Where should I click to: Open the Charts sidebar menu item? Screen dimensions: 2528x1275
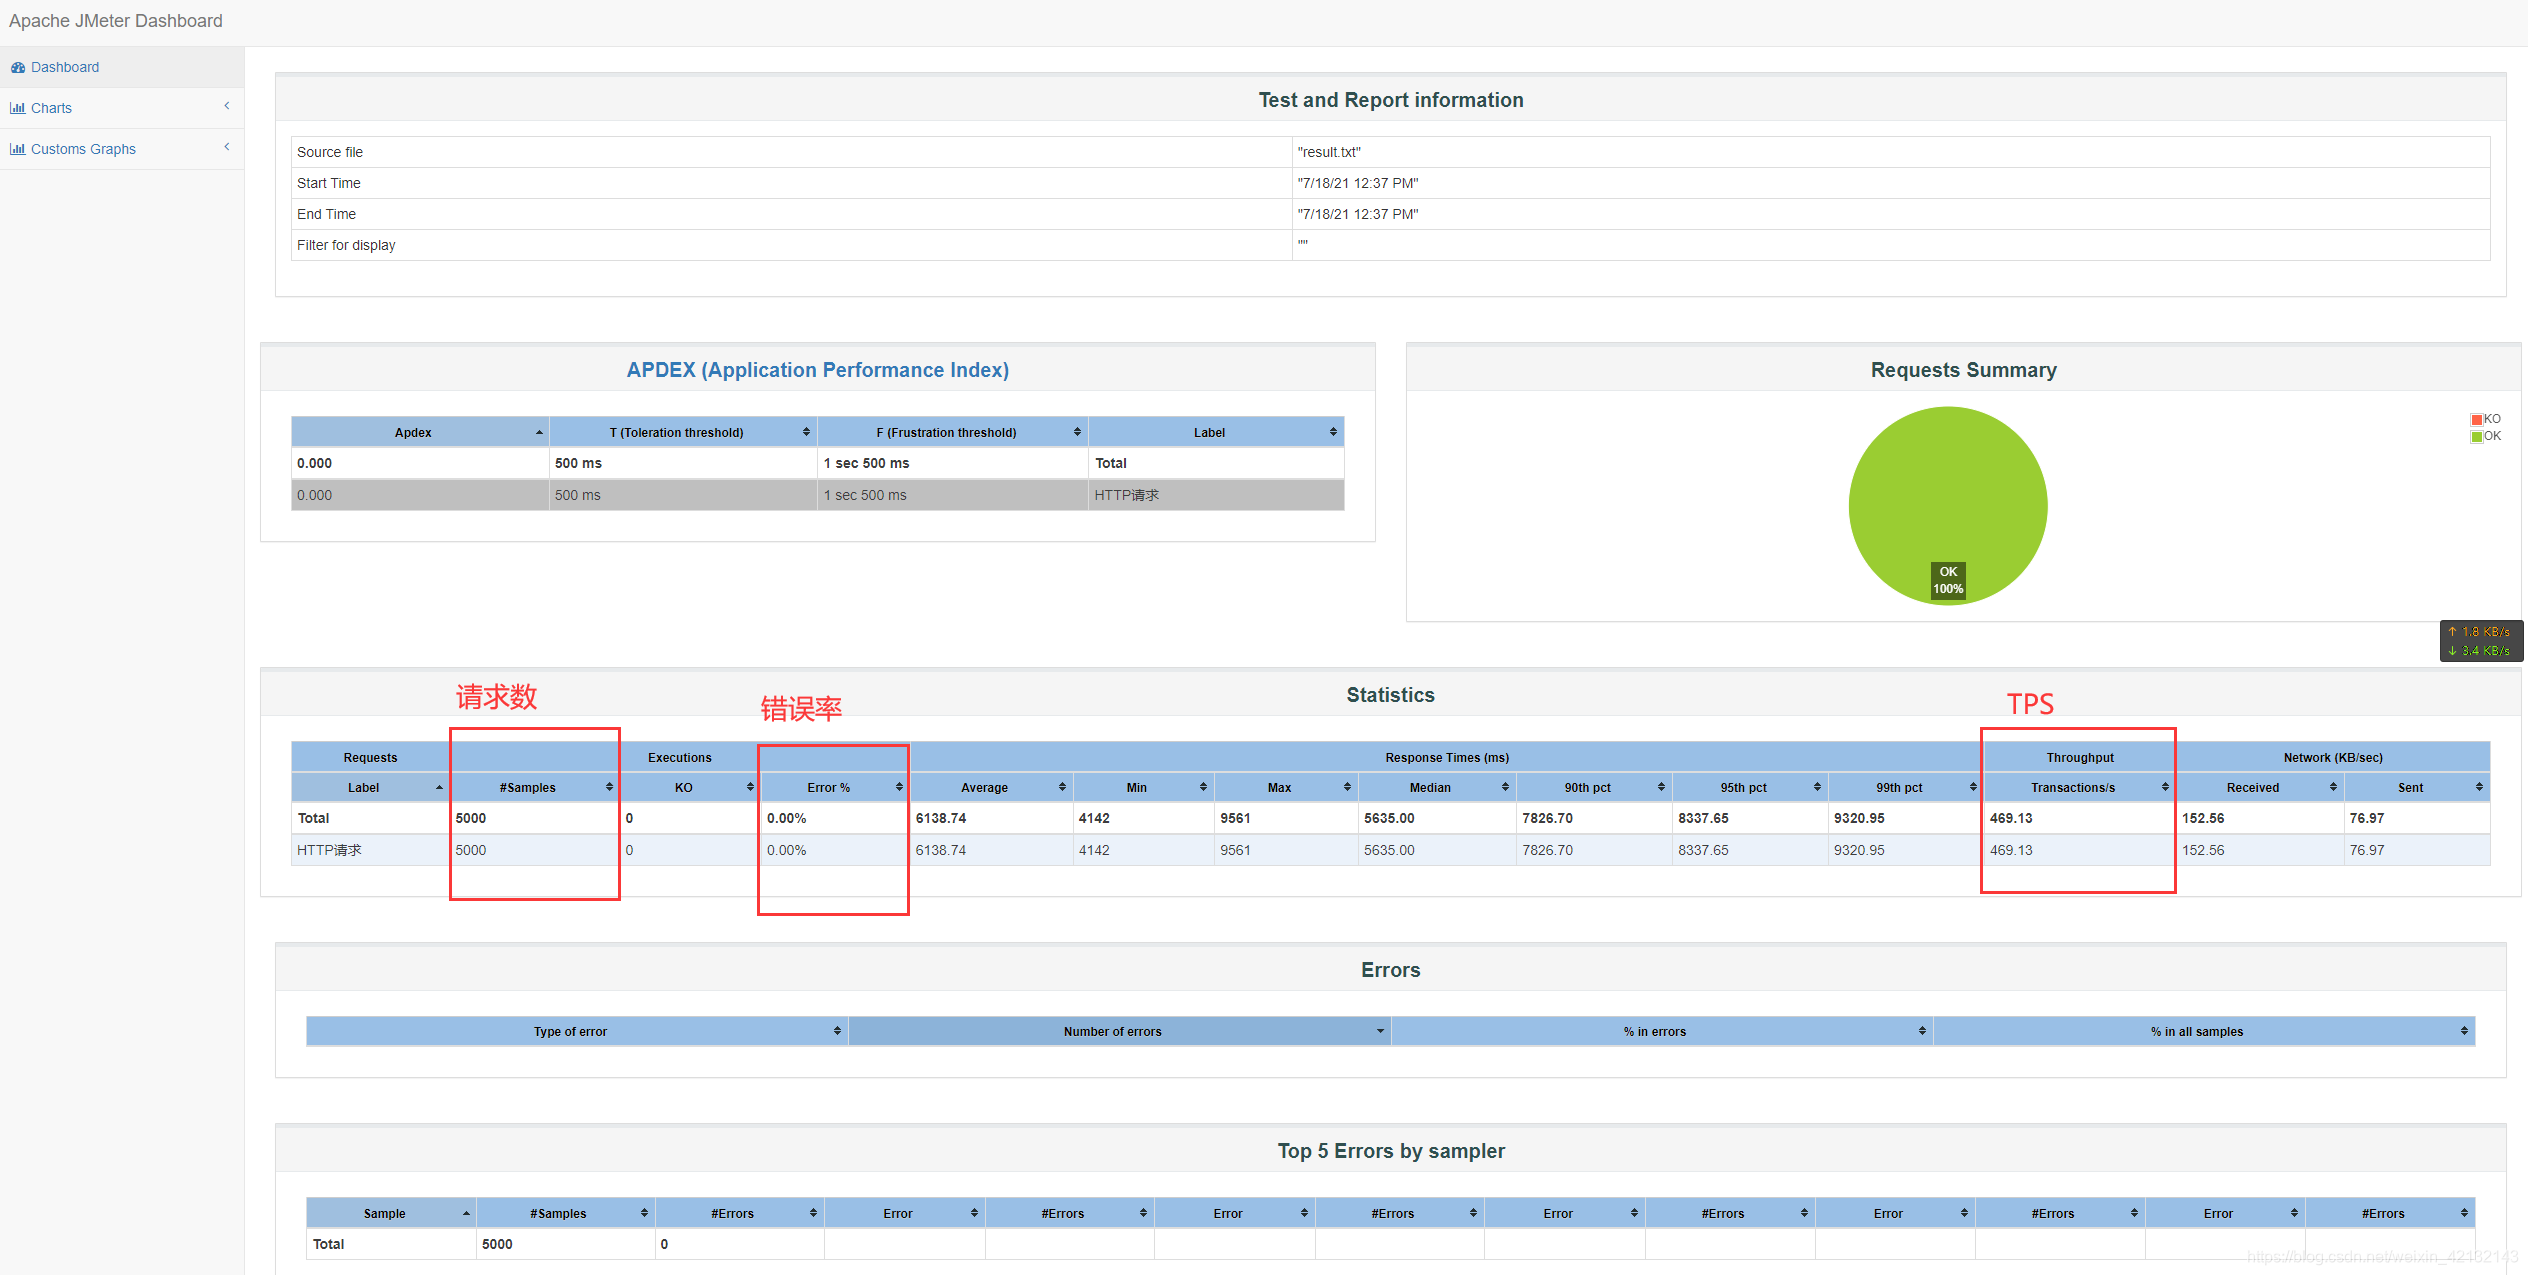pos(51,108)
